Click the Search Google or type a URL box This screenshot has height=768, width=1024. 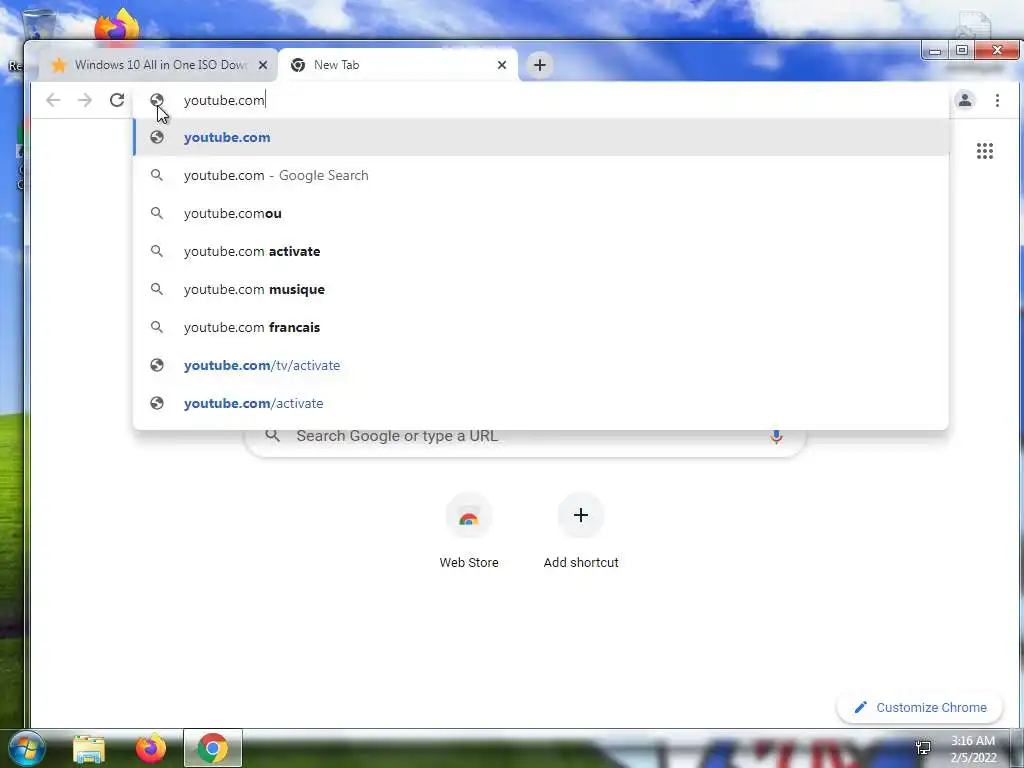tap(525, 436)
